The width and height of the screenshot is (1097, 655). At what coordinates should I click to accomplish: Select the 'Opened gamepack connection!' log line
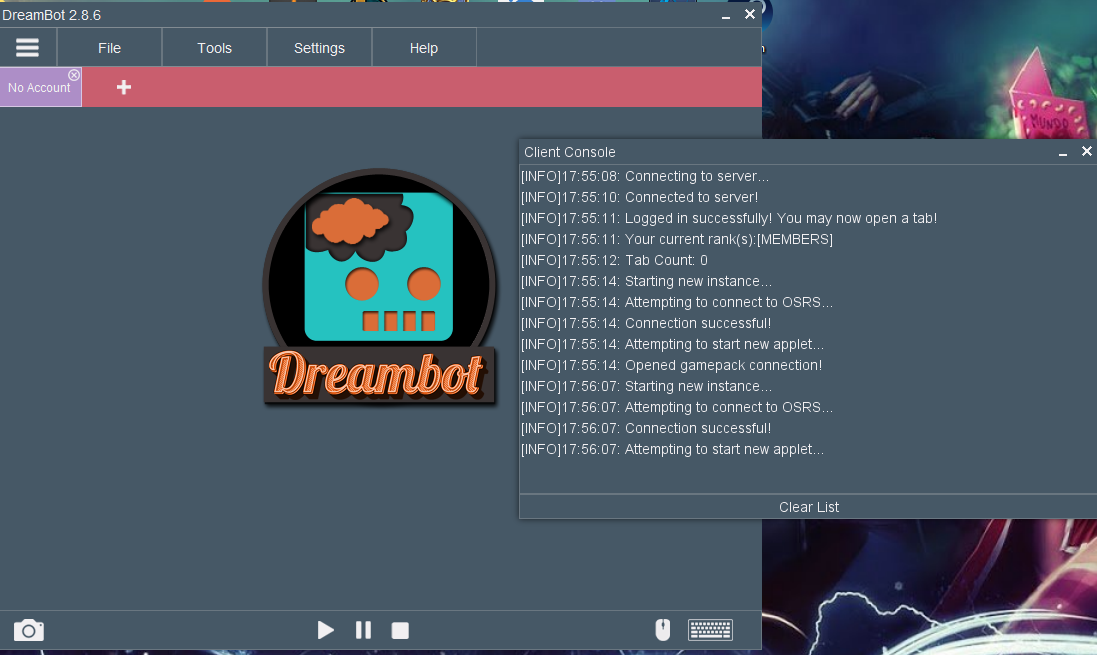tap(672, 365)
